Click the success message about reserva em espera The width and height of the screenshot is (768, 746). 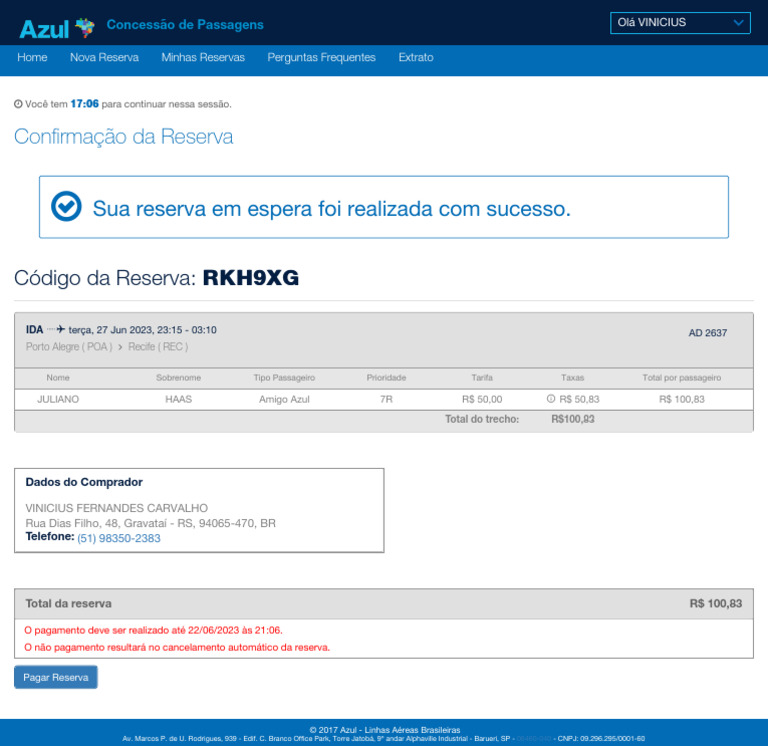[332, 209]
